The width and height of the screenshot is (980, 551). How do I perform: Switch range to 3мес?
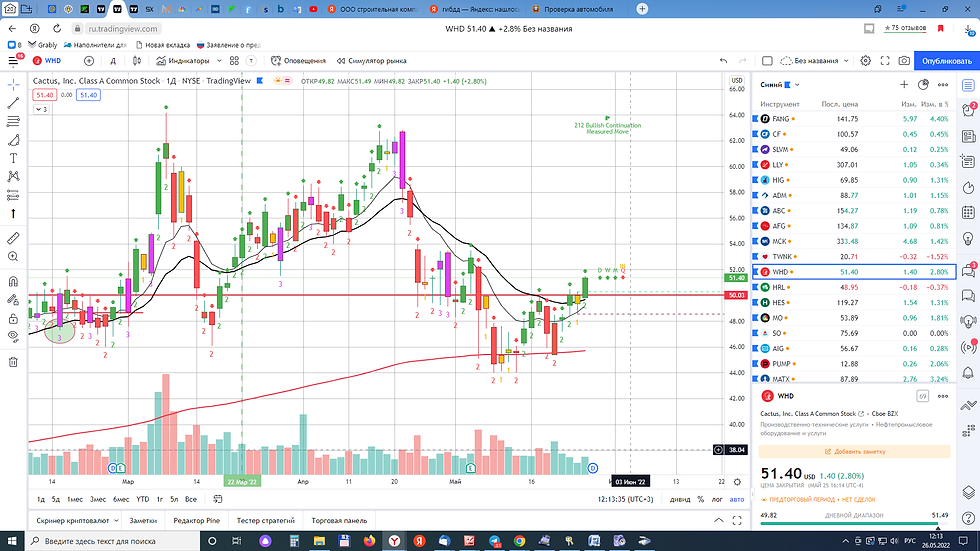pyautogui.click(x=98, y=499)
